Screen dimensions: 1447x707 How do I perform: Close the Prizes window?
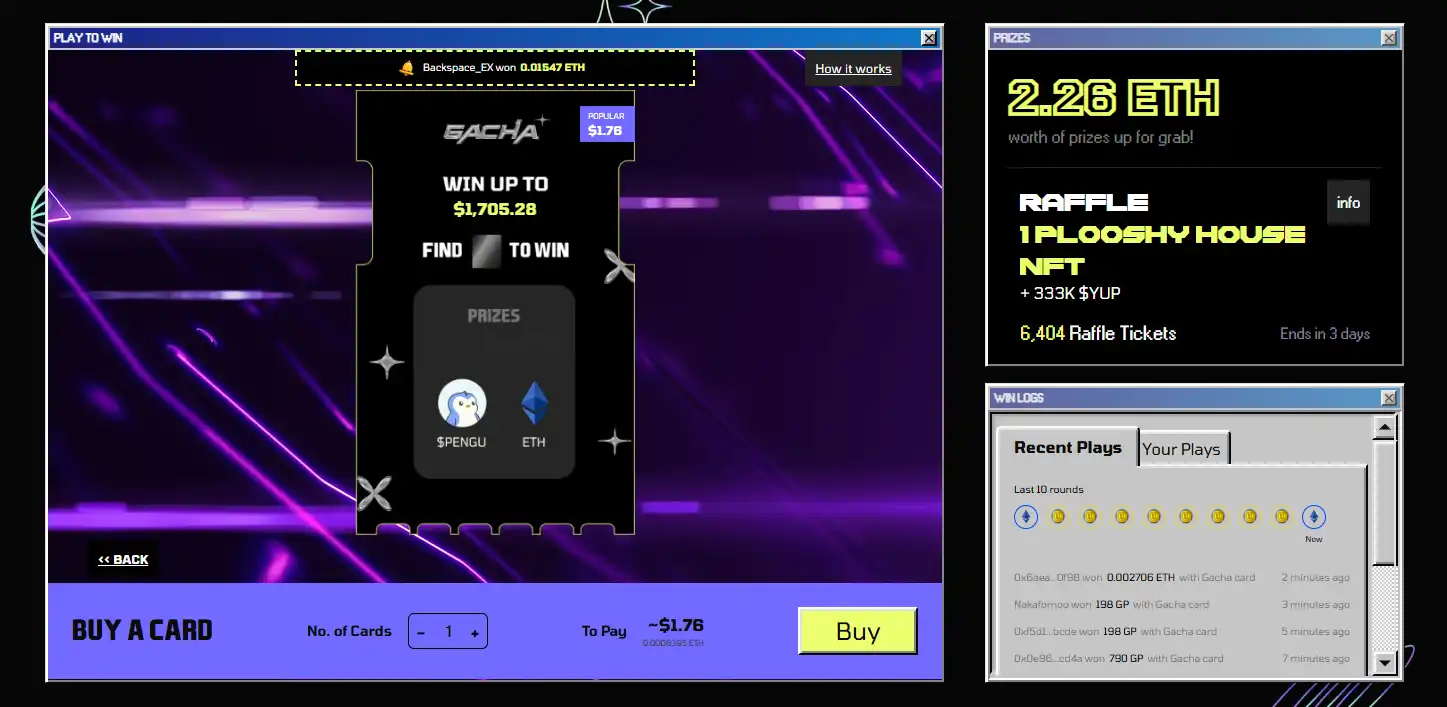click(x=1389, y=38)
